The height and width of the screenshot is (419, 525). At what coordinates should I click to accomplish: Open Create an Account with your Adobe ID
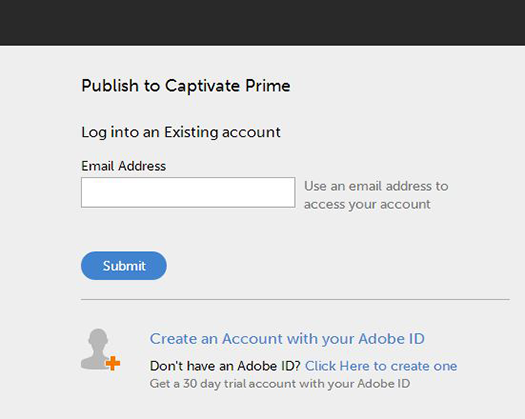click(x=287, y=339)
